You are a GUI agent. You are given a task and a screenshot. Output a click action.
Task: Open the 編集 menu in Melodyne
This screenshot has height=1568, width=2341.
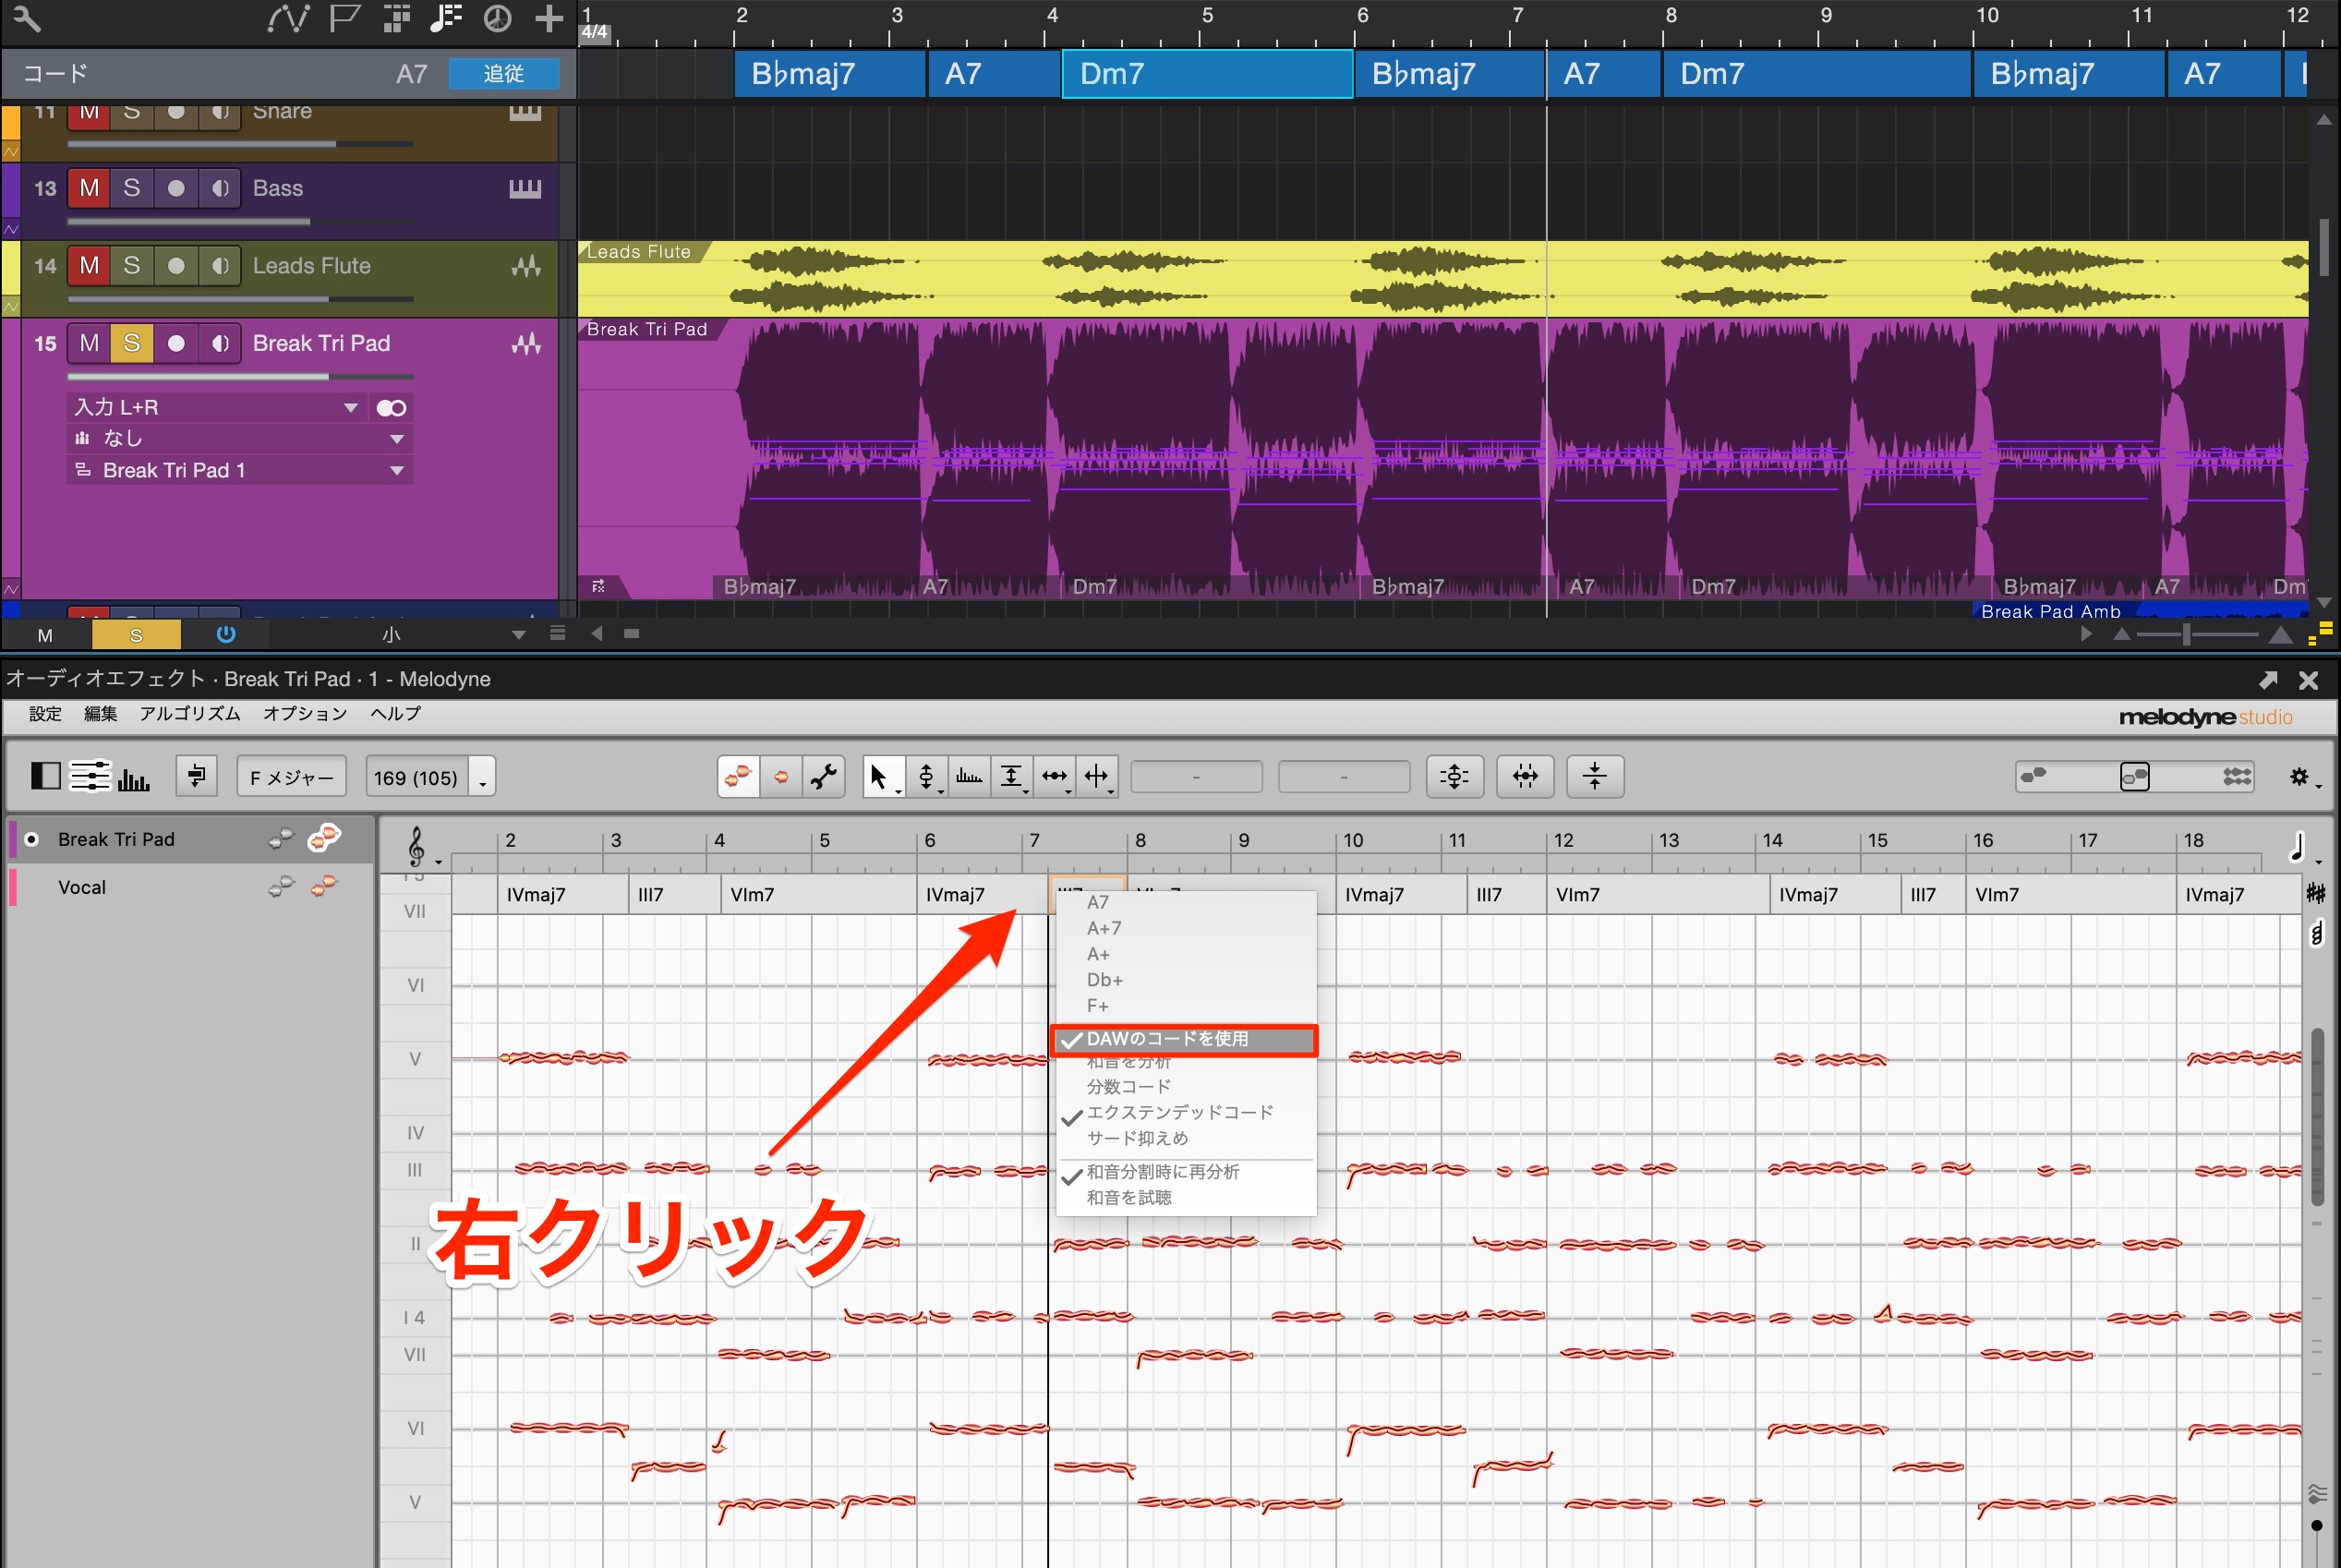pos(100,714)
